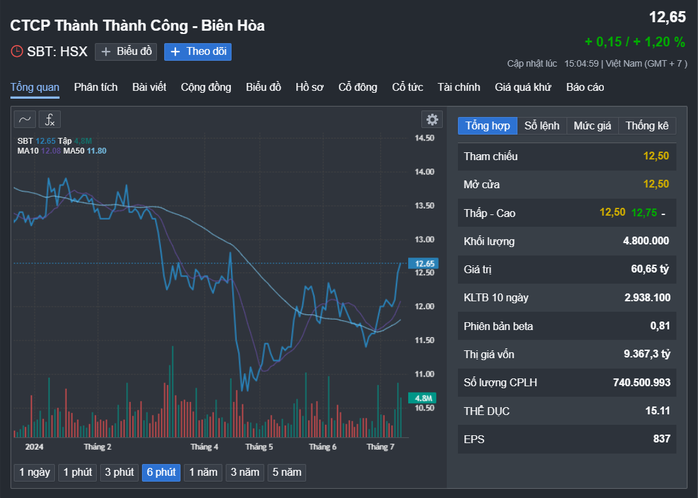Click the 12.65 current price axis label
698x498 pixels.
pyautogui.click(x=423, y=263)
